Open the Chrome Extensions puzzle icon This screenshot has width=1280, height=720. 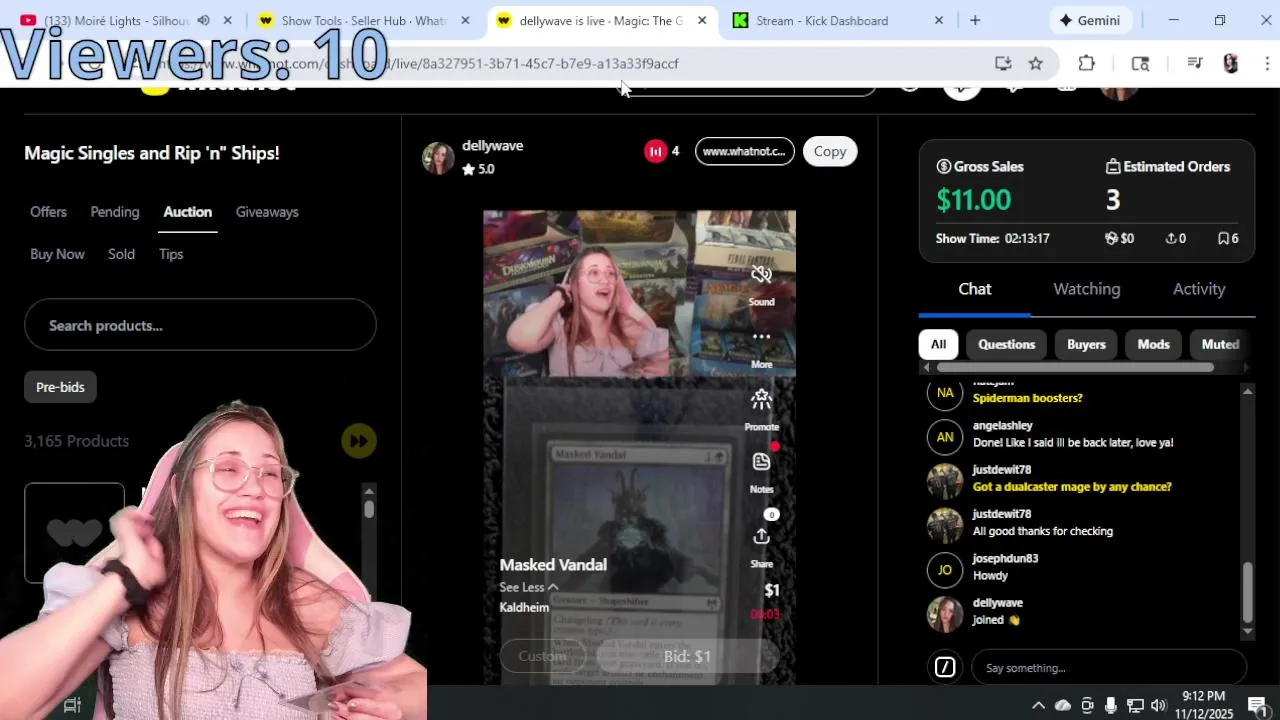(x=1087, y=63)
